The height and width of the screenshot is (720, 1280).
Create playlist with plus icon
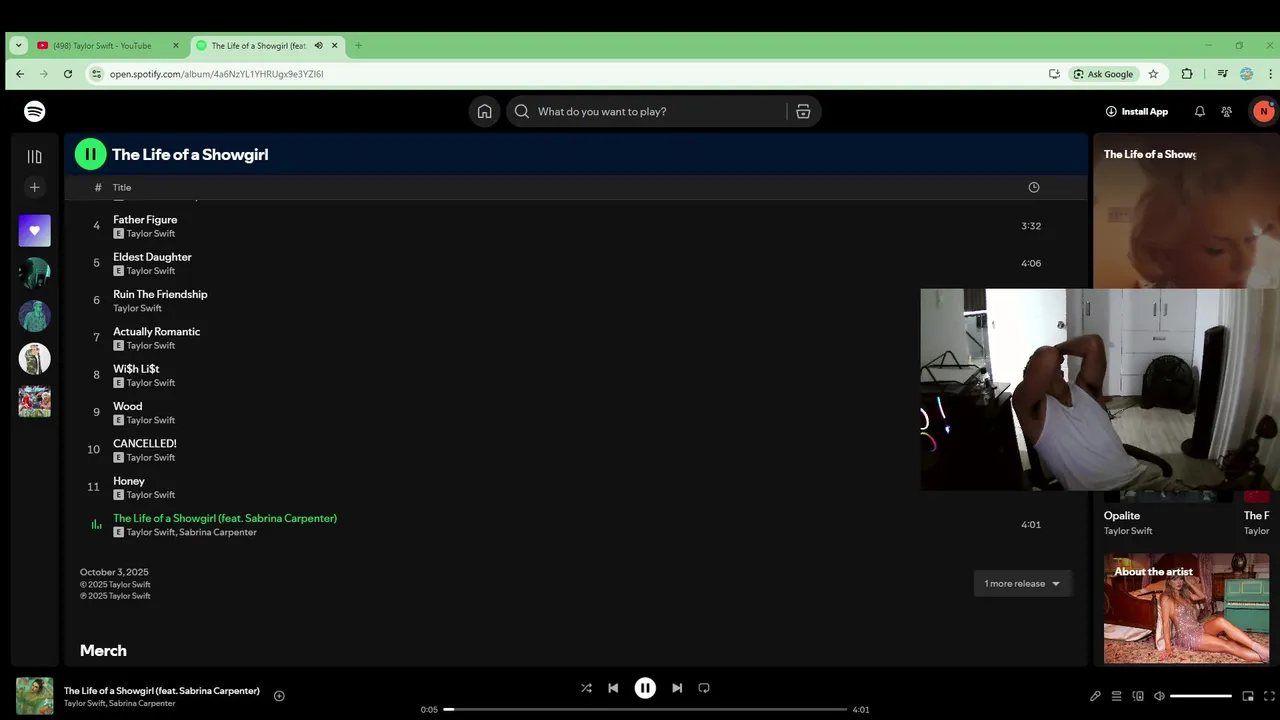click(35, 187)
